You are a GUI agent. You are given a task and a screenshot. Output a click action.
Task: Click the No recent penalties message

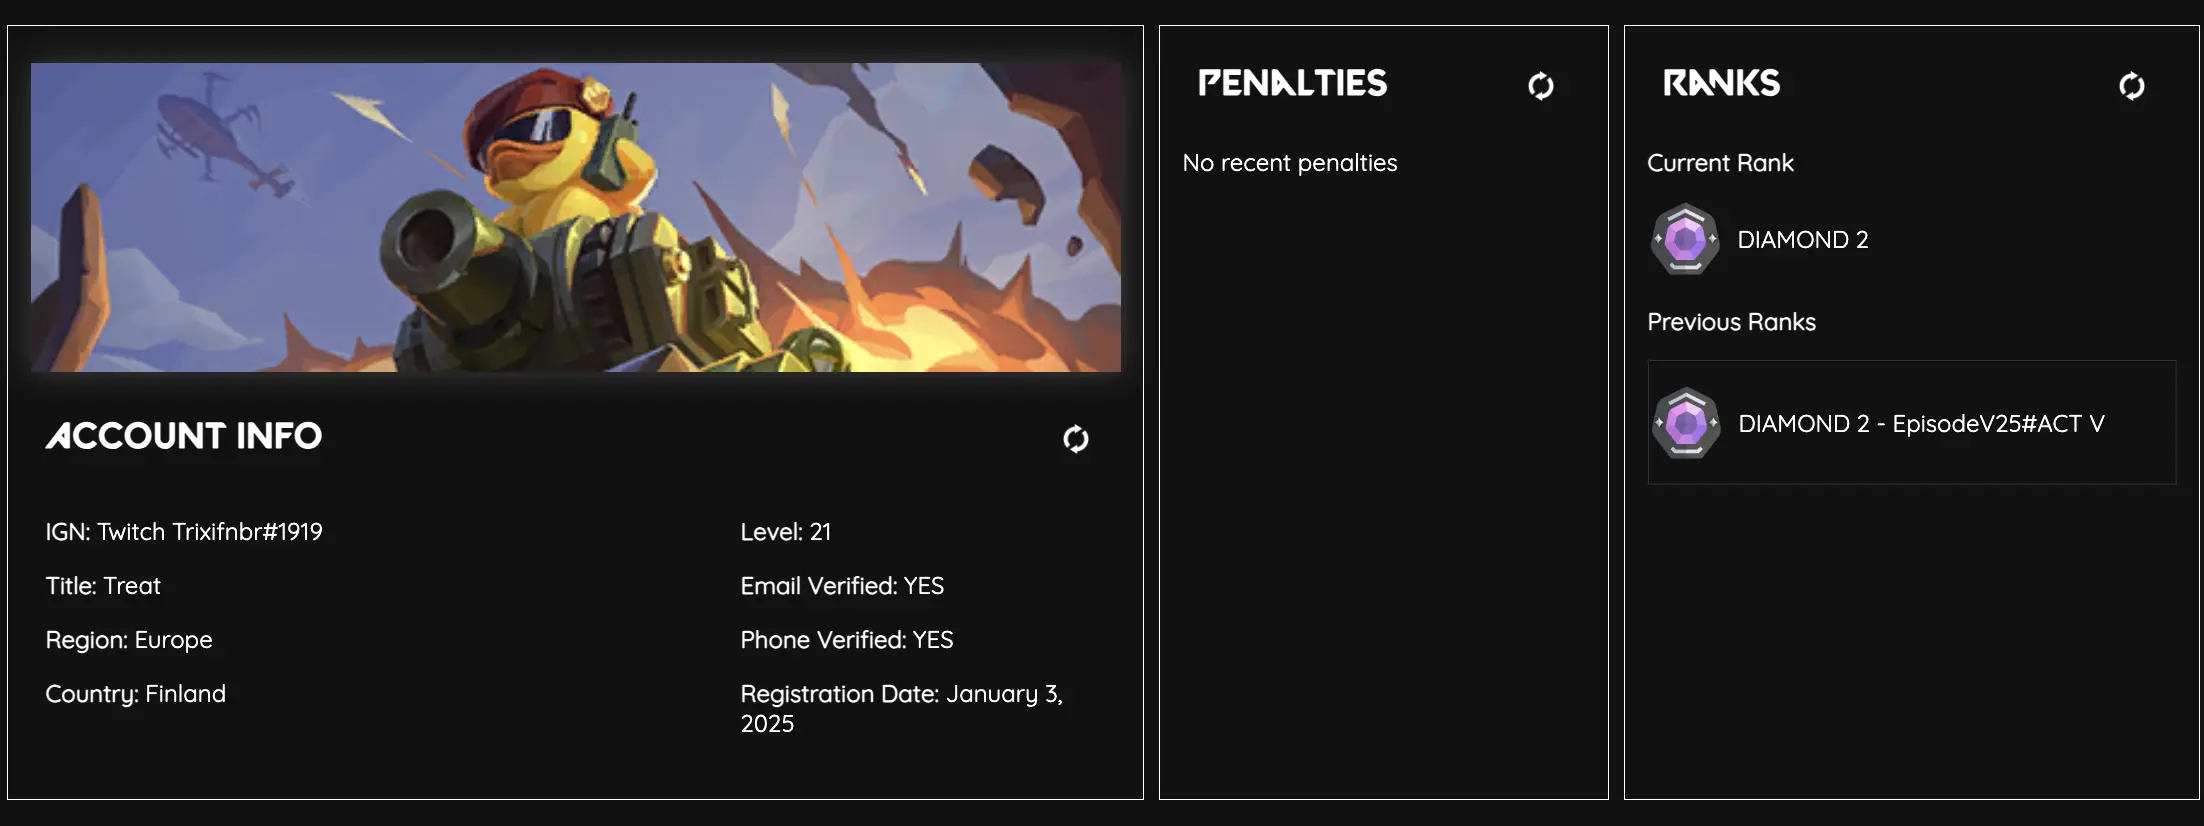click(1290, 163)
